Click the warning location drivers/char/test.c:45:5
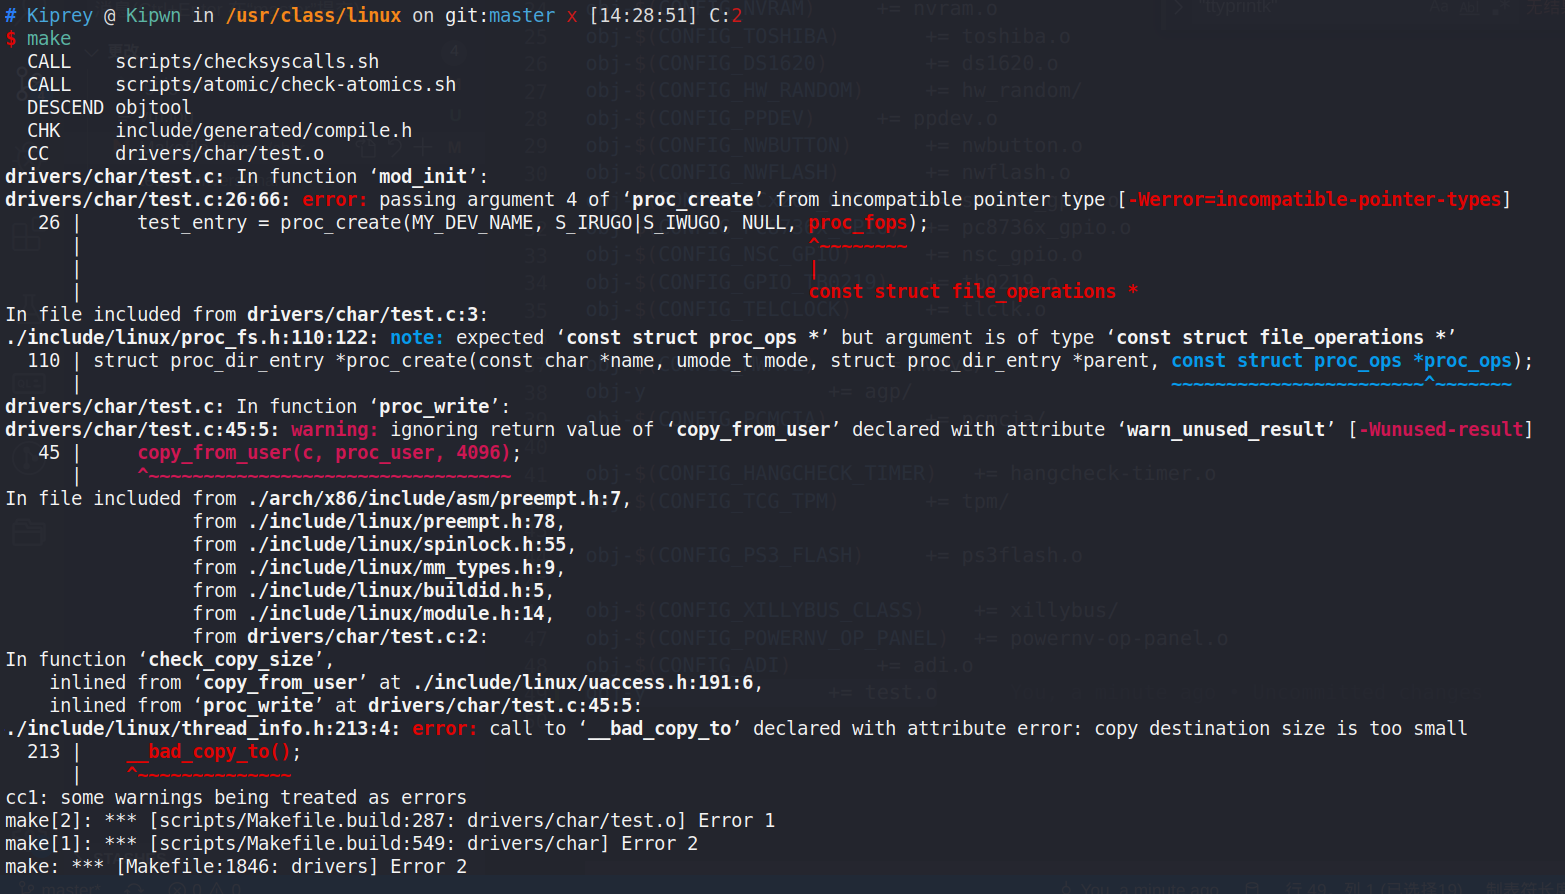The image size is (1565, 894). pos(142,430)
